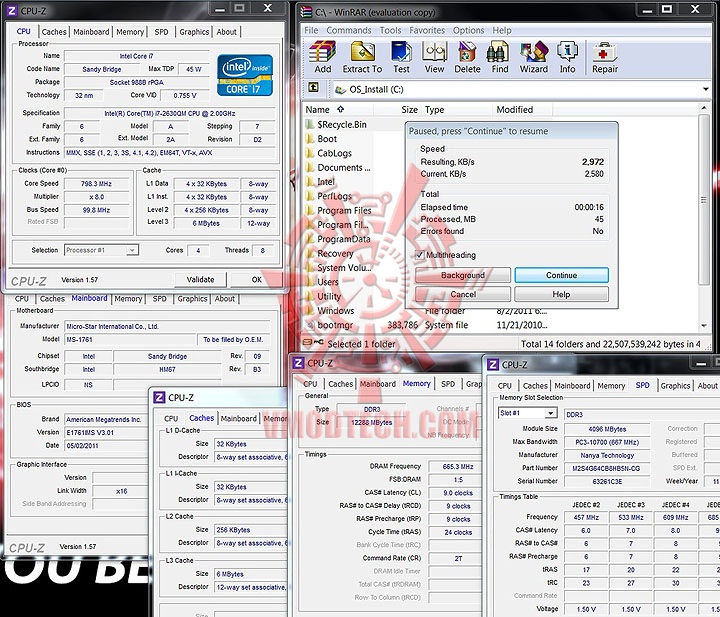Click the Add icon in WinRAR toolbar
The image size is (720, 617).
coord(322,57)
